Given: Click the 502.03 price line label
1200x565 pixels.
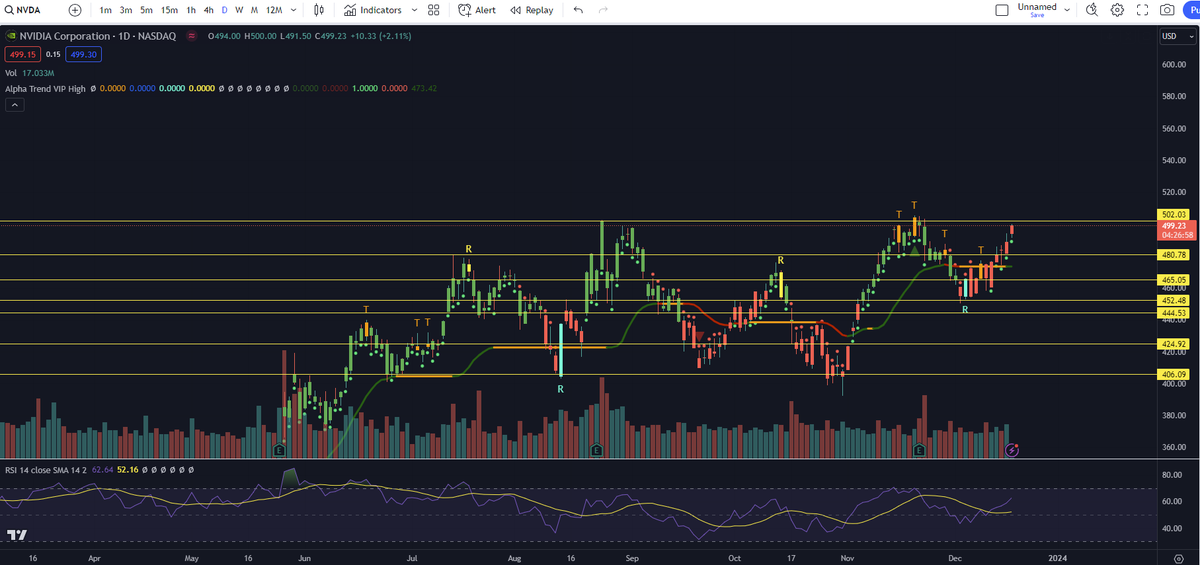Looking at the screenshot, I should point(1174,214).
